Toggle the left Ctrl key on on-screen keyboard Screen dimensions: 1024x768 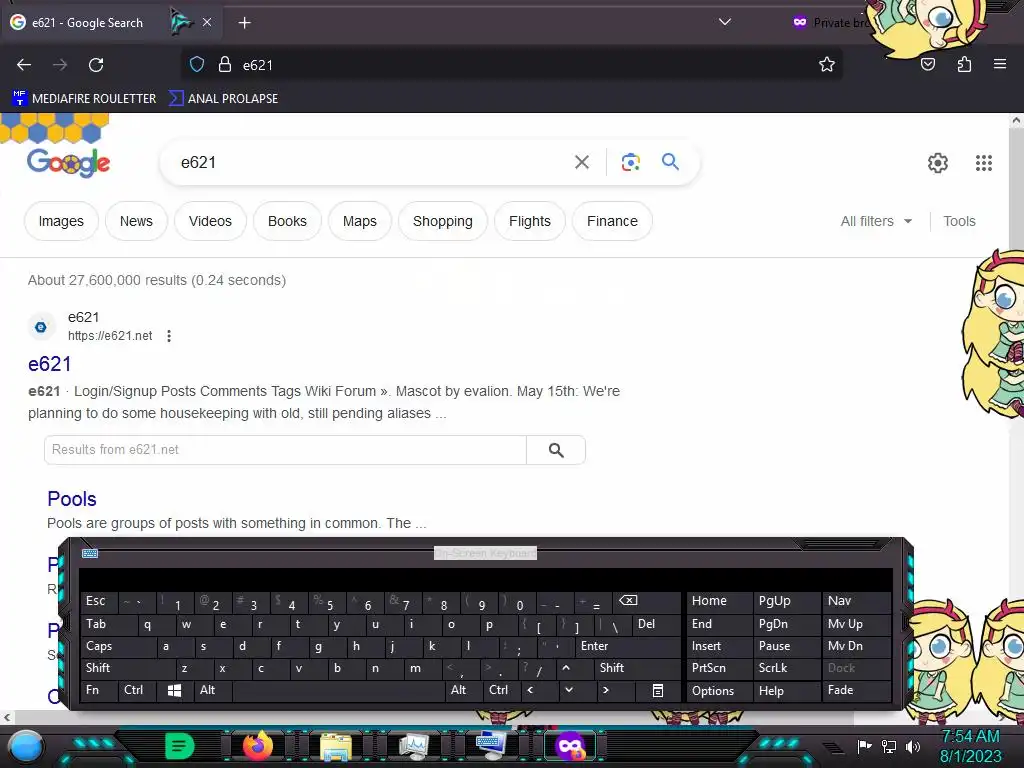(137, 690)
